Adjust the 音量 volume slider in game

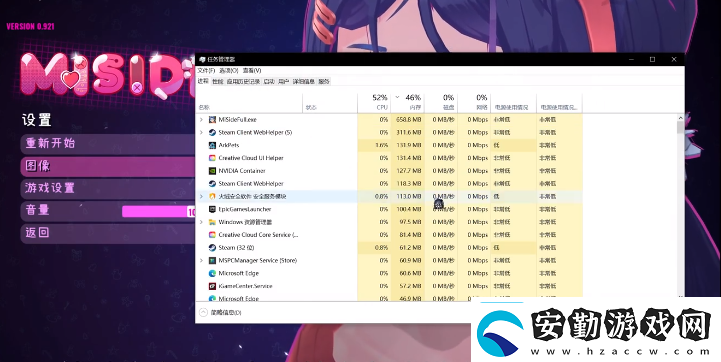[x=159, y=211]
